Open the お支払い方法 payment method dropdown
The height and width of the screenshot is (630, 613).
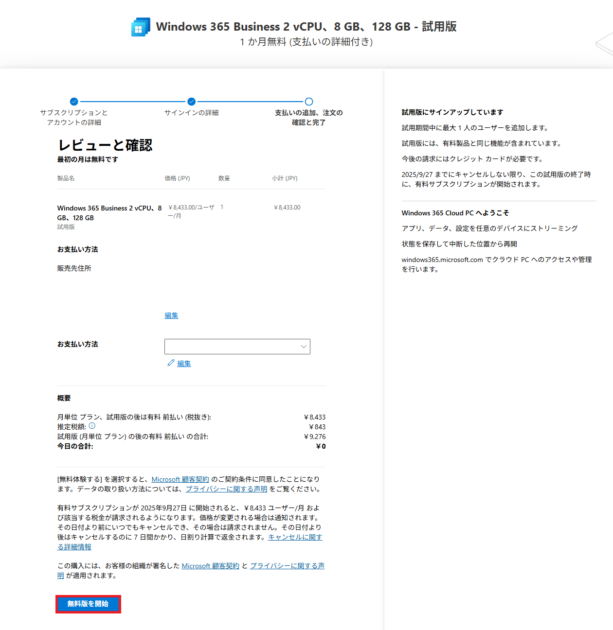(237, 346)
